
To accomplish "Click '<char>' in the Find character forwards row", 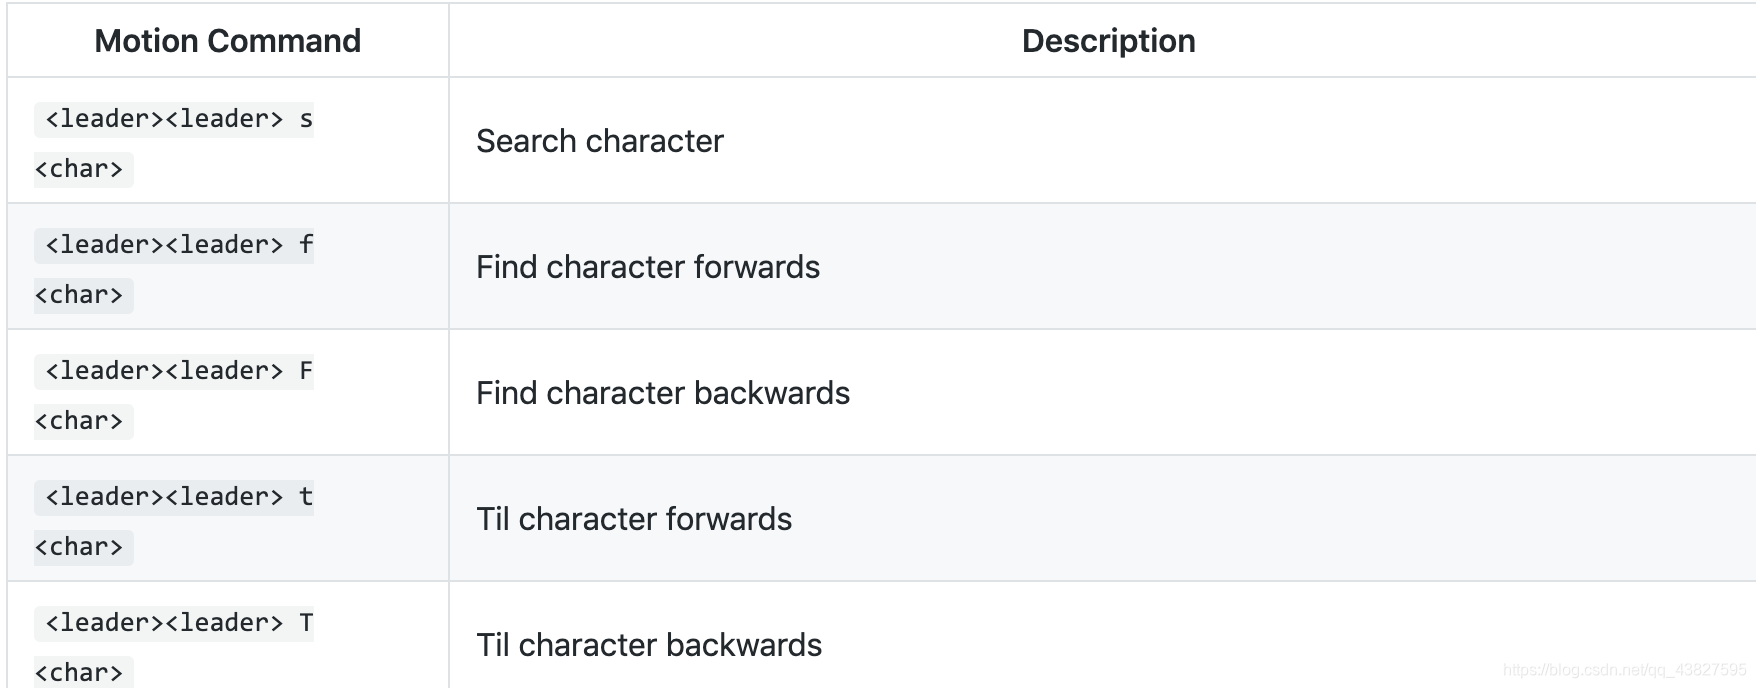I will [x=79, y=295].
